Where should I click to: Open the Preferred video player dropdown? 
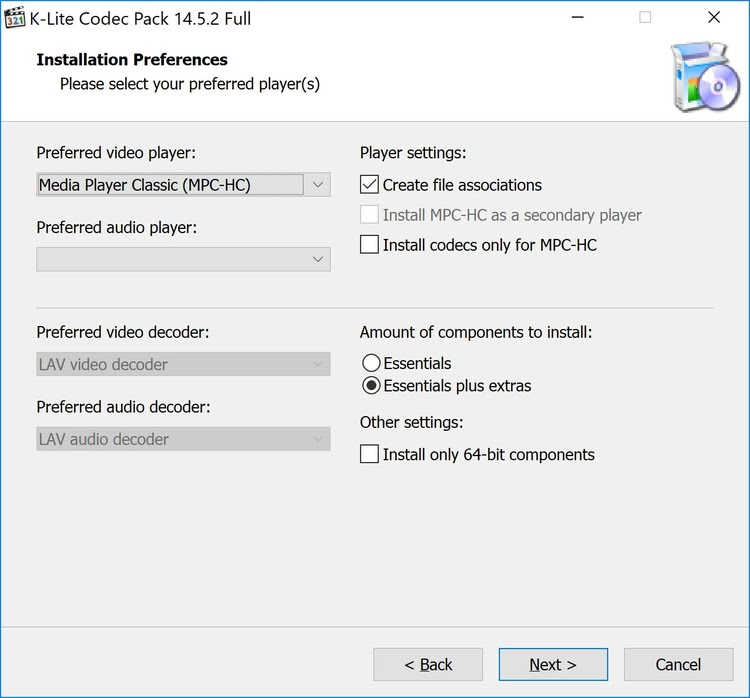pyautogui.click(x=183, y=185)
